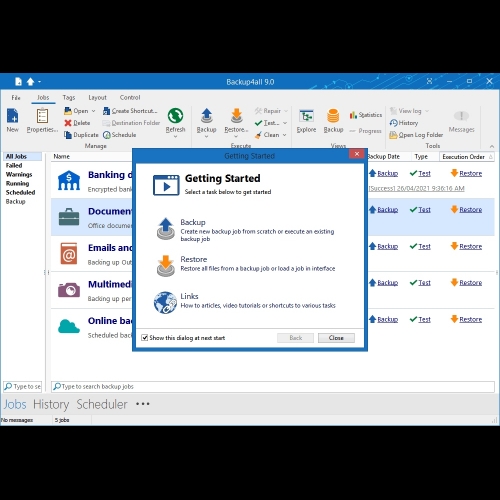Close Getting Started dialog with red X

pyautogui.click(x=357, y=154)
